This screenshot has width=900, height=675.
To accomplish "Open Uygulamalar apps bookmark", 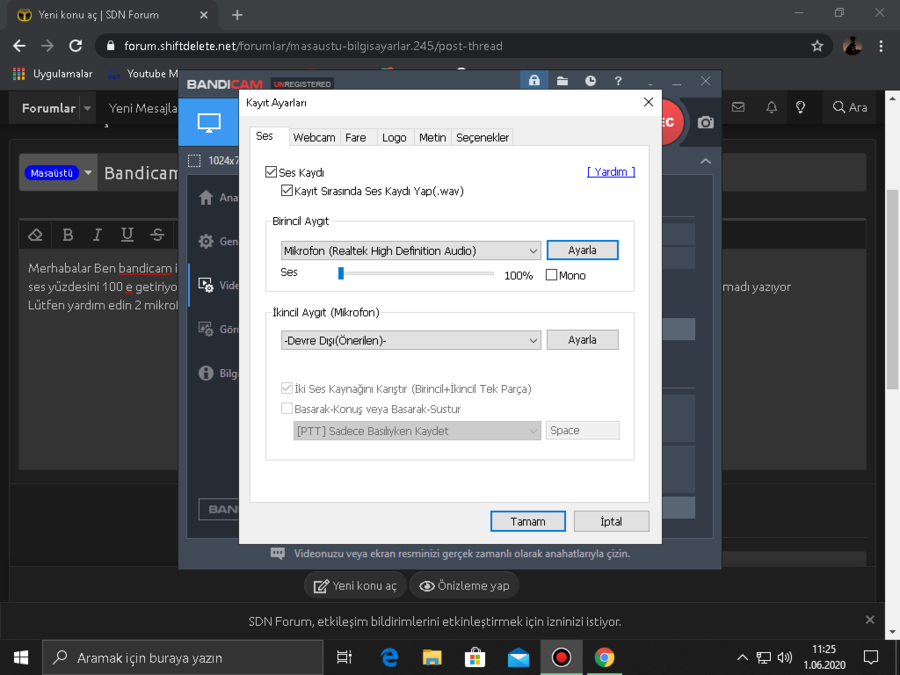I will point(52,73).
